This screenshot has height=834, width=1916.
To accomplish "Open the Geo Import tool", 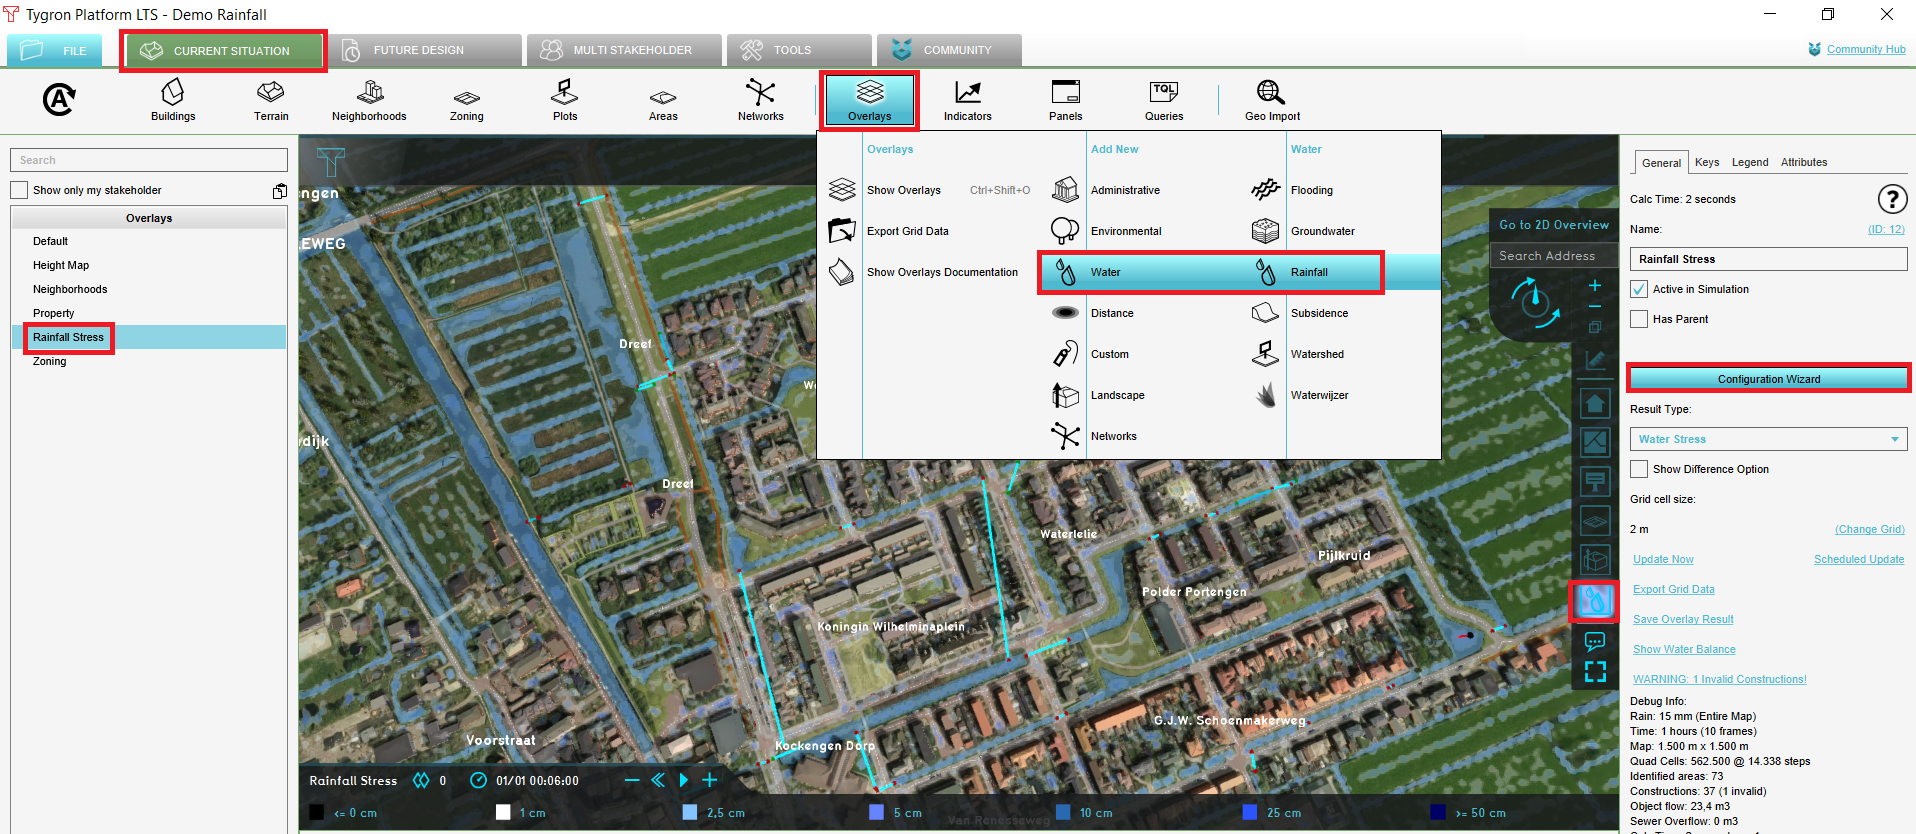I will pos(1271,100).
